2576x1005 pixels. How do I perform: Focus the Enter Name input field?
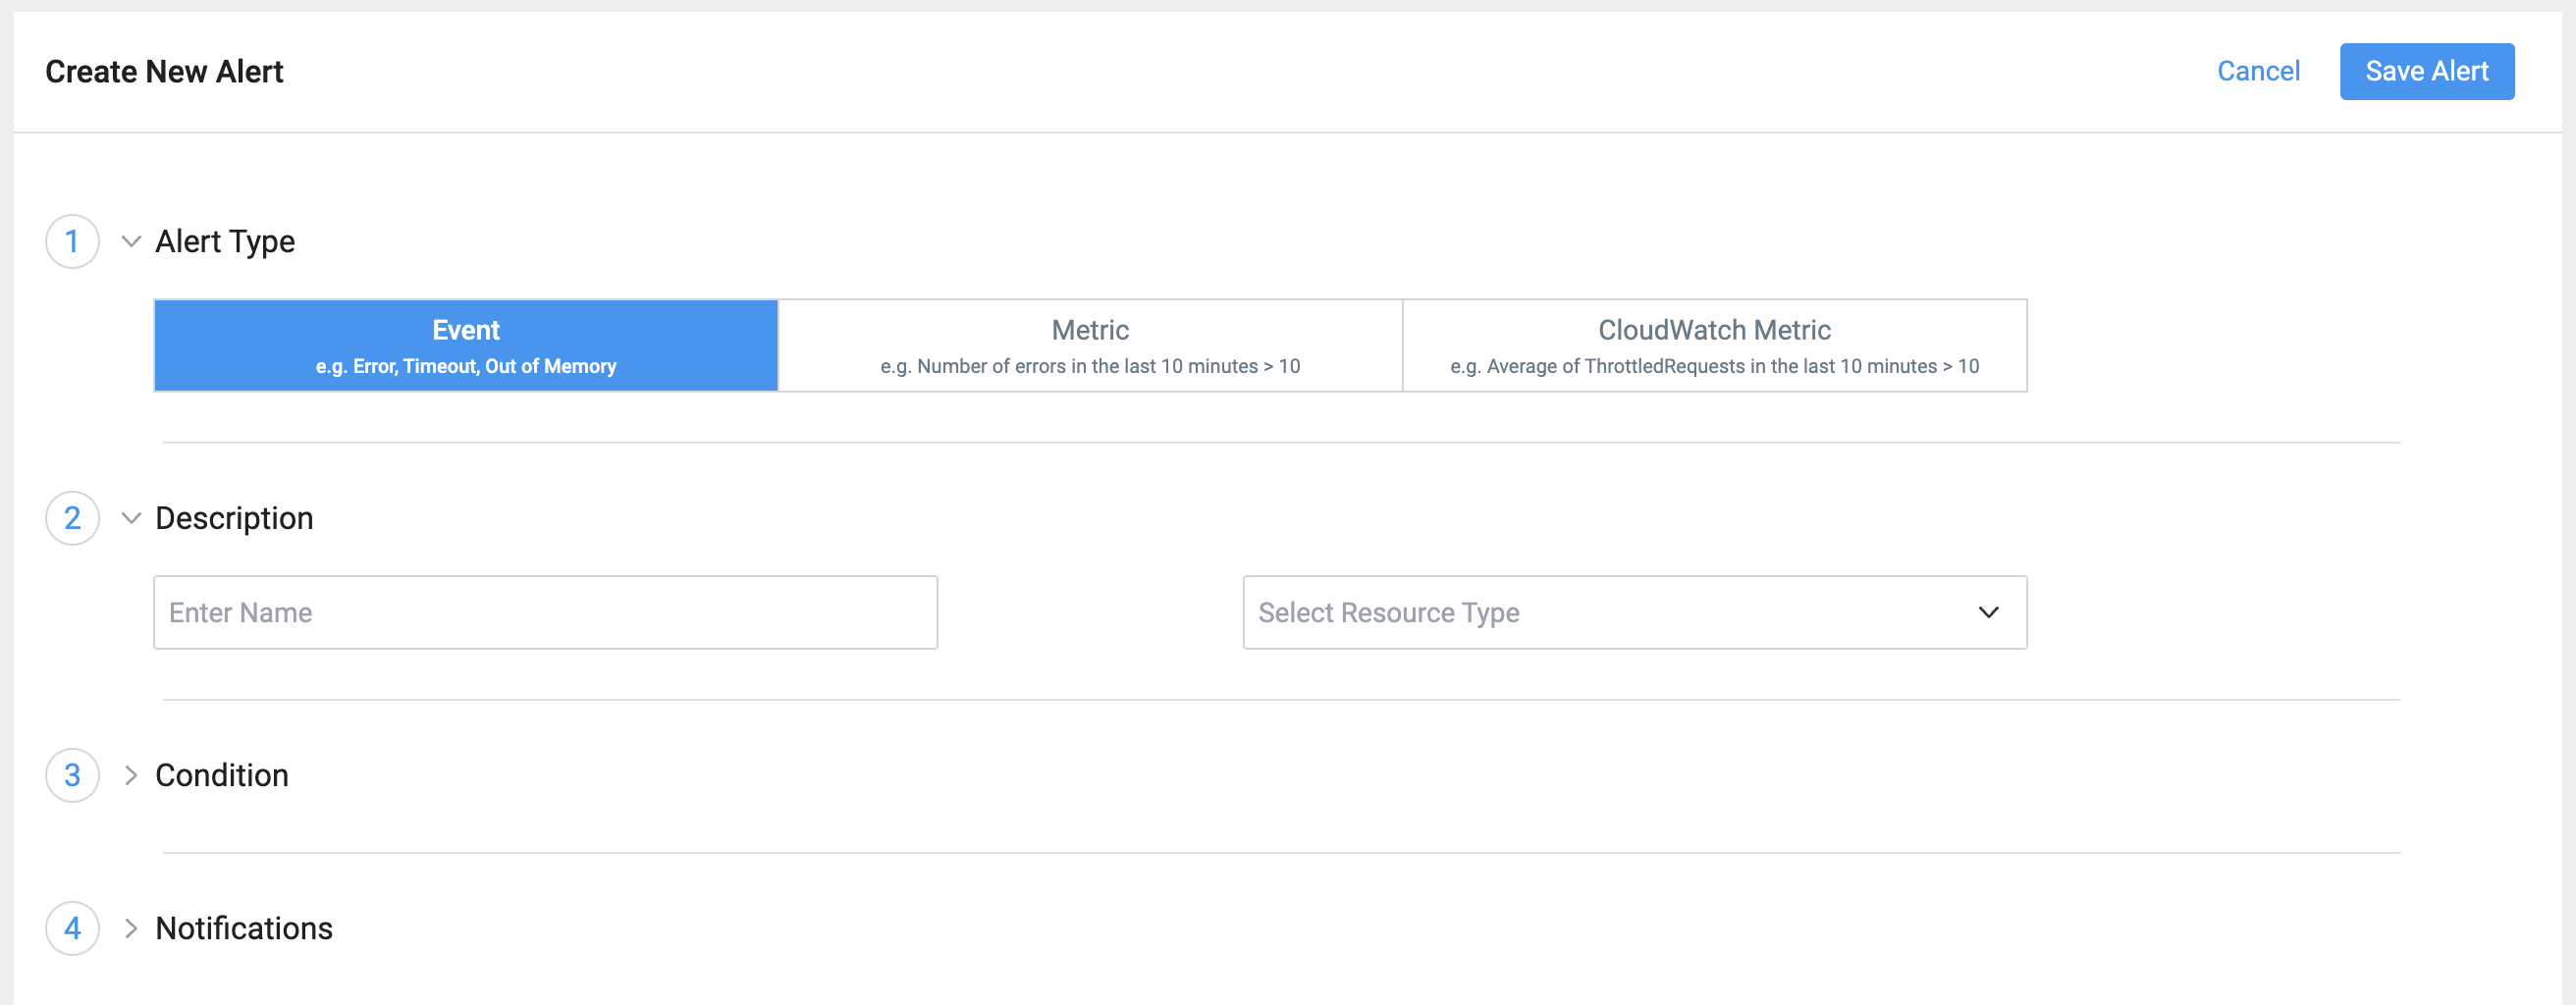coord(545,612)
